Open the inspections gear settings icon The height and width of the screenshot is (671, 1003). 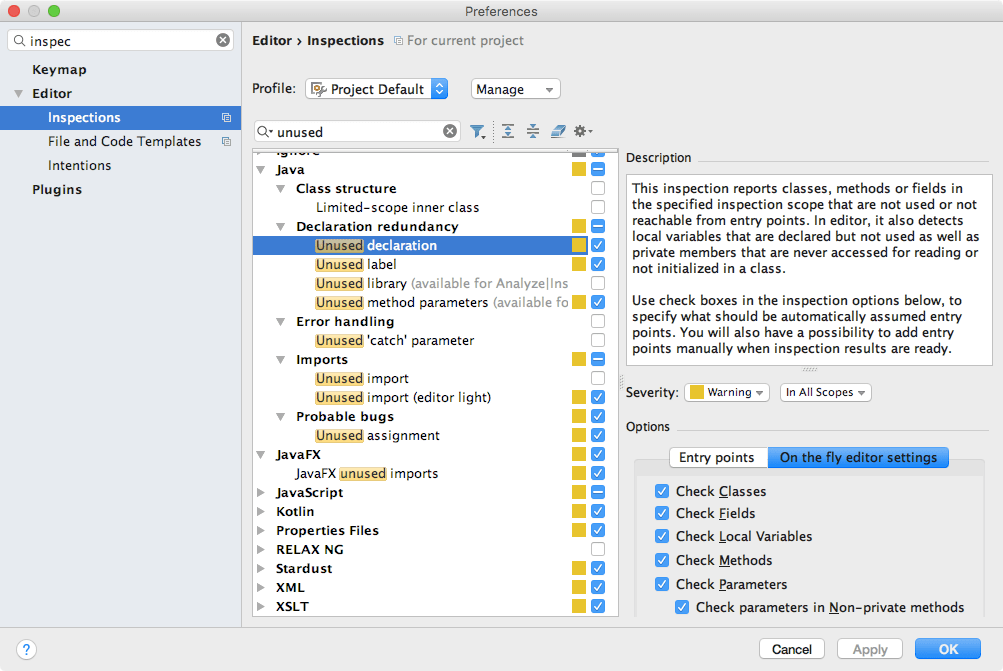point(582,131)
